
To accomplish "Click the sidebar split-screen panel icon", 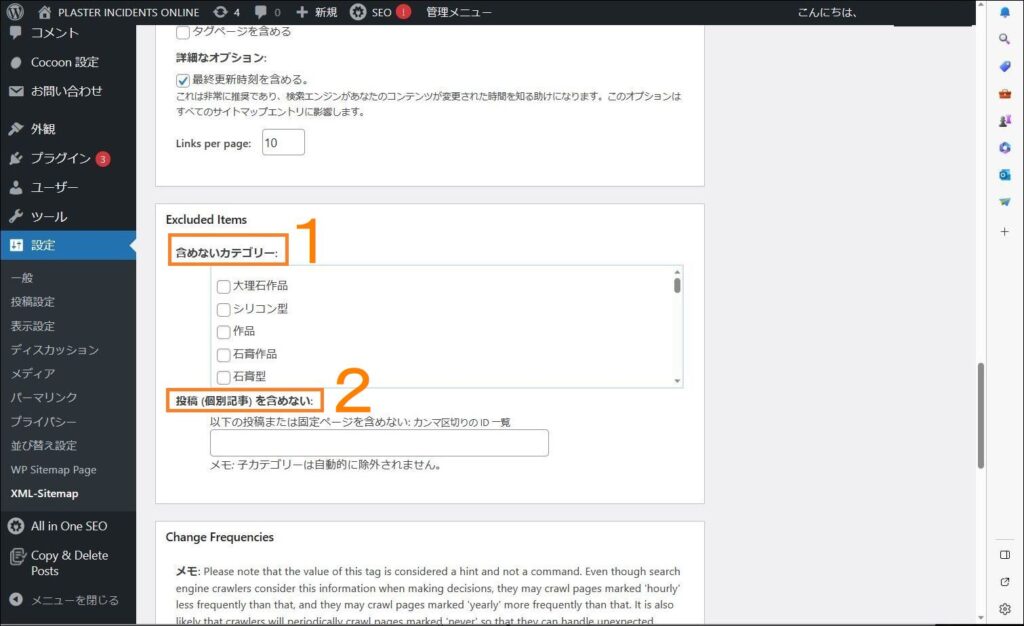I will pyautogui.click(x=1004, y=555).
